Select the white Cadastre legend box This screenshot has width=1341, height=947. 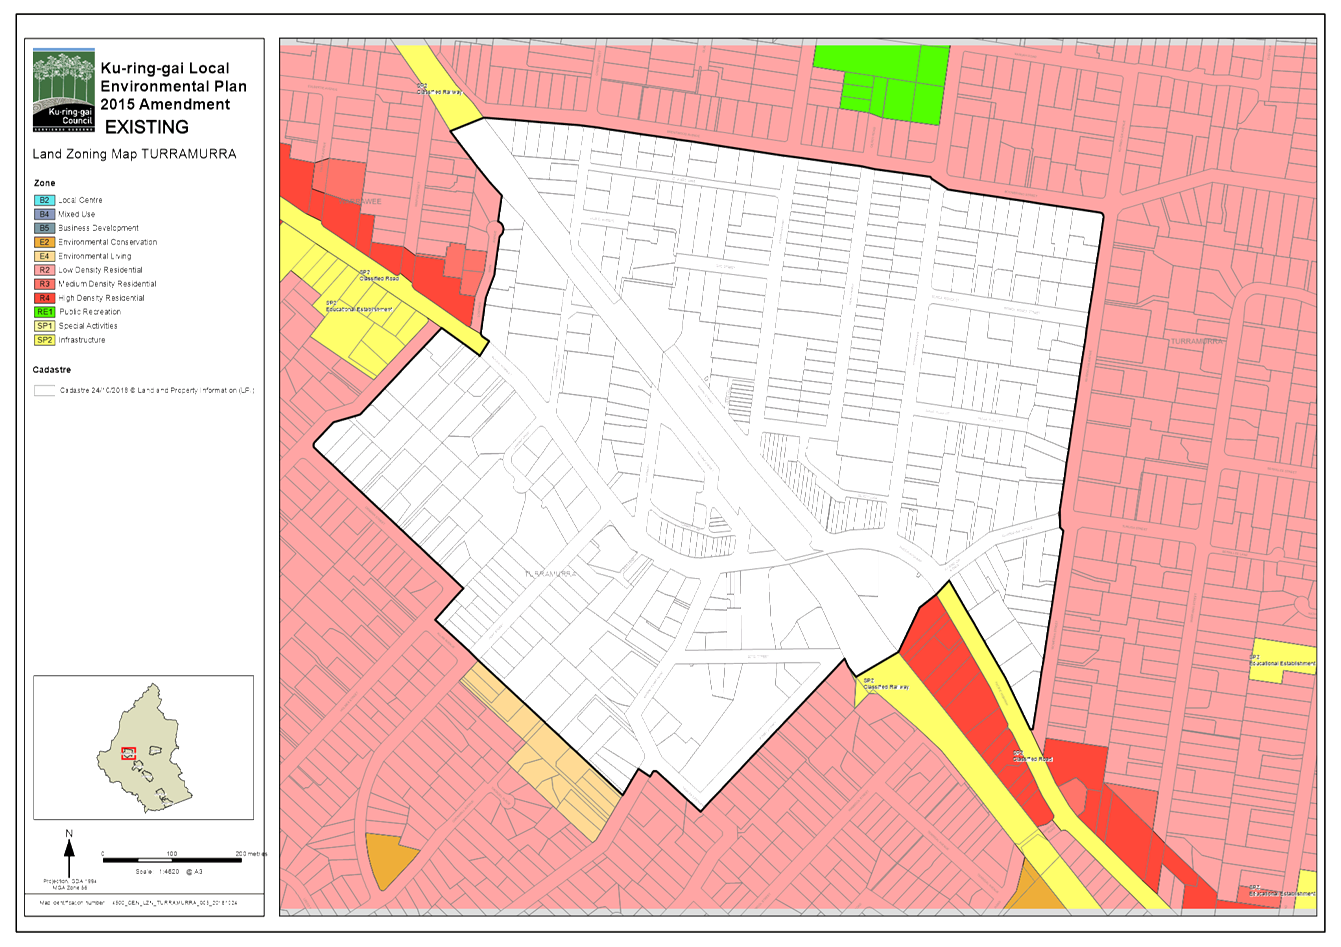click(44, 391)
